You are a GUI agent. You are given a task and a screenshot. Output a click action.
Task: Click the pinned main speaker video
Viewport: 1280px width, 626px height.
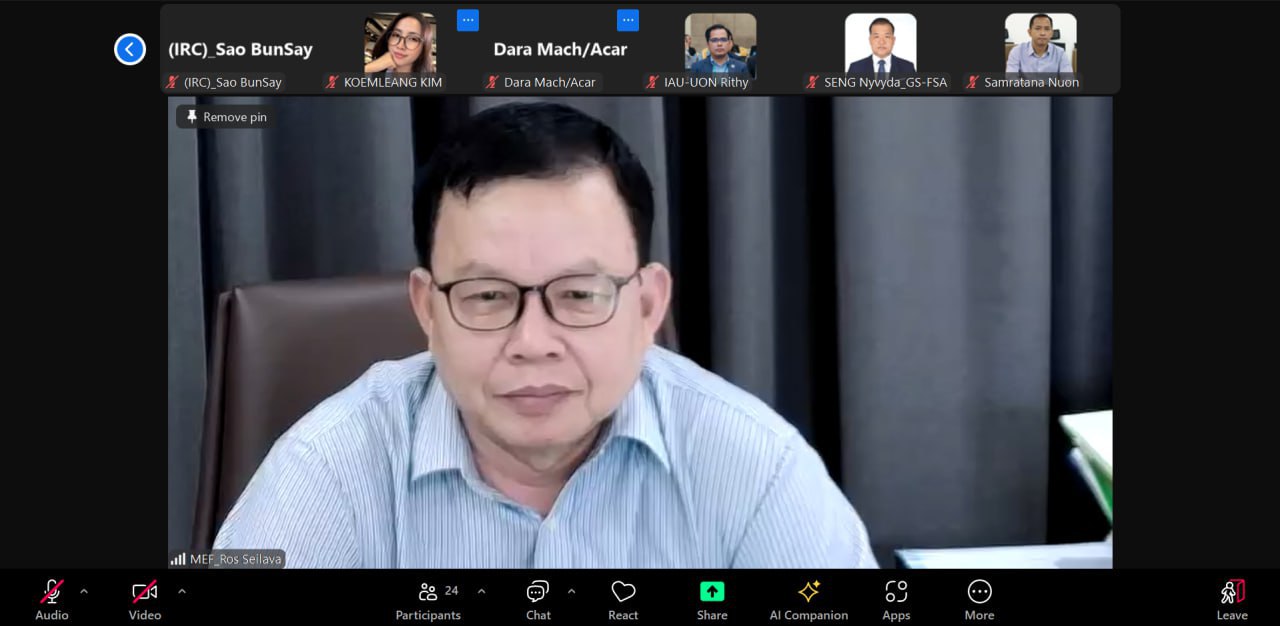pyautogui.click(x=640, y=332)
